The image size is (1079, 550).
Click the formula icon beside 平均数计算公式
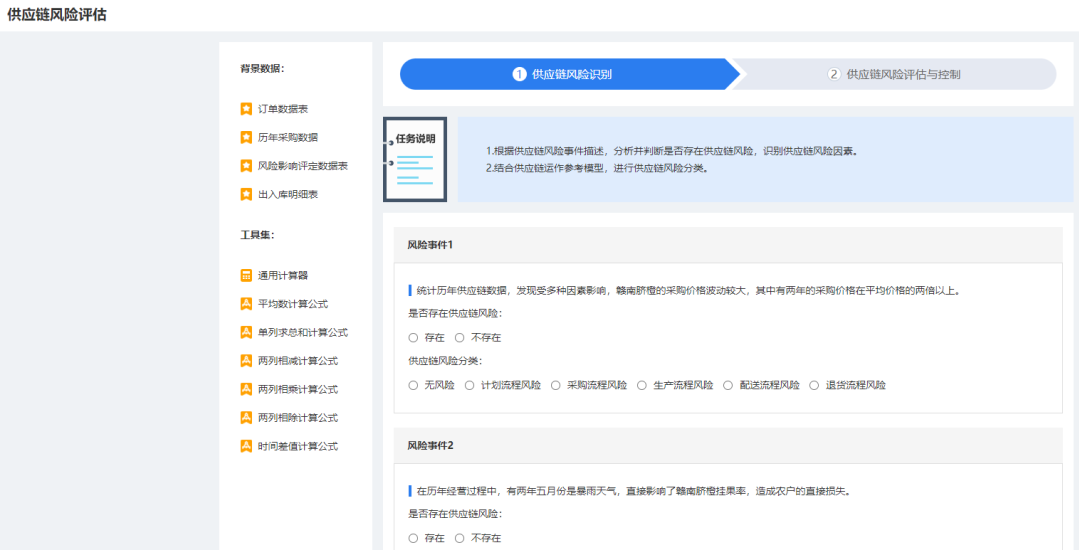pyautogui.click(x=246, y=304)
